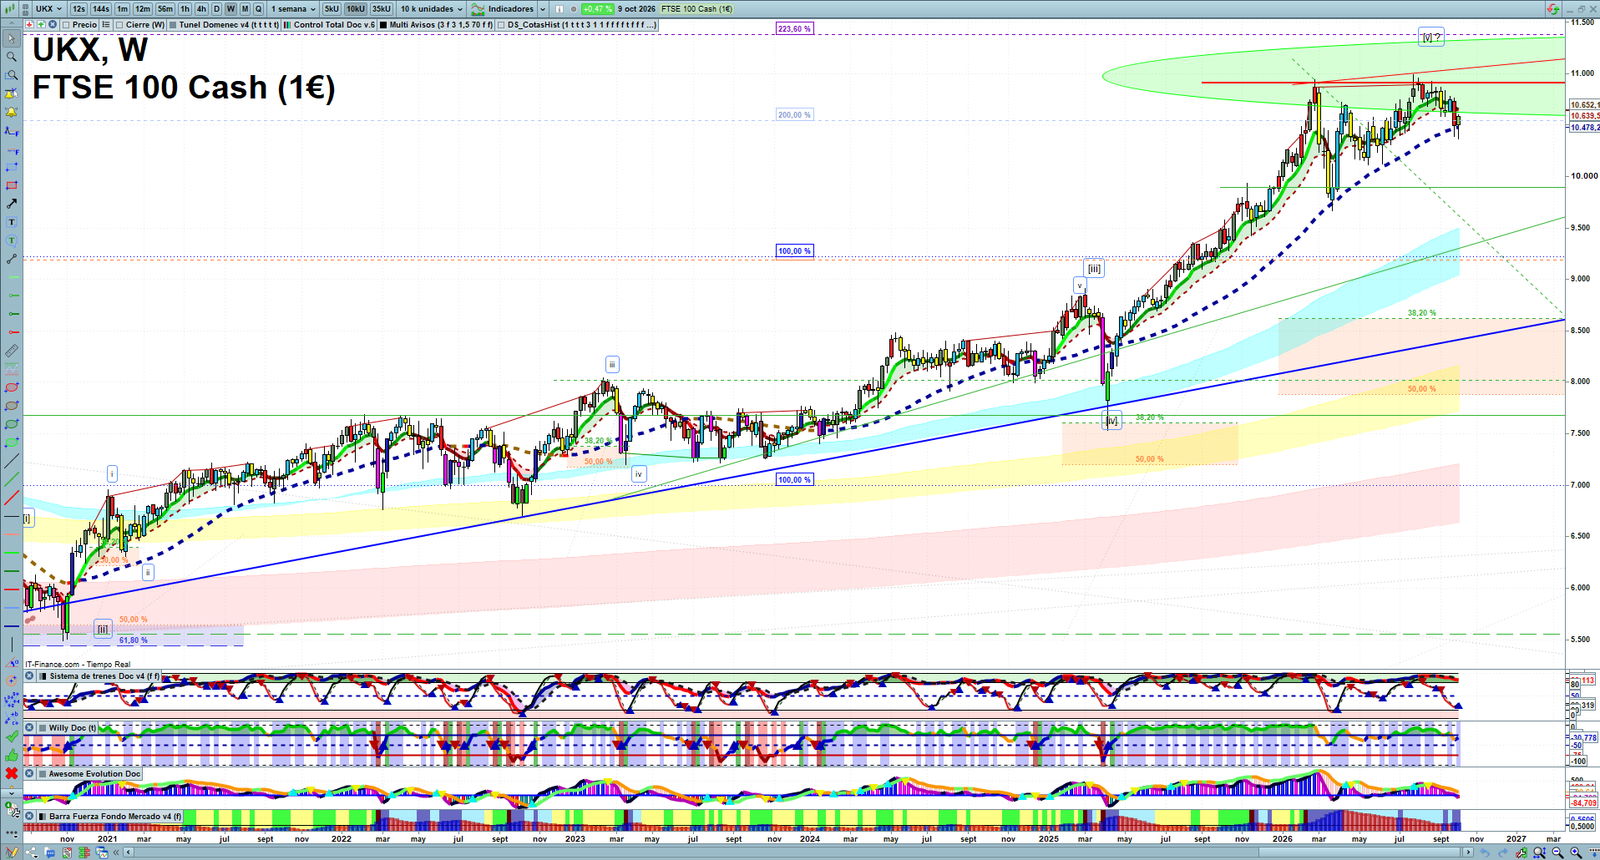Select the 12s timeframe button

79,9
